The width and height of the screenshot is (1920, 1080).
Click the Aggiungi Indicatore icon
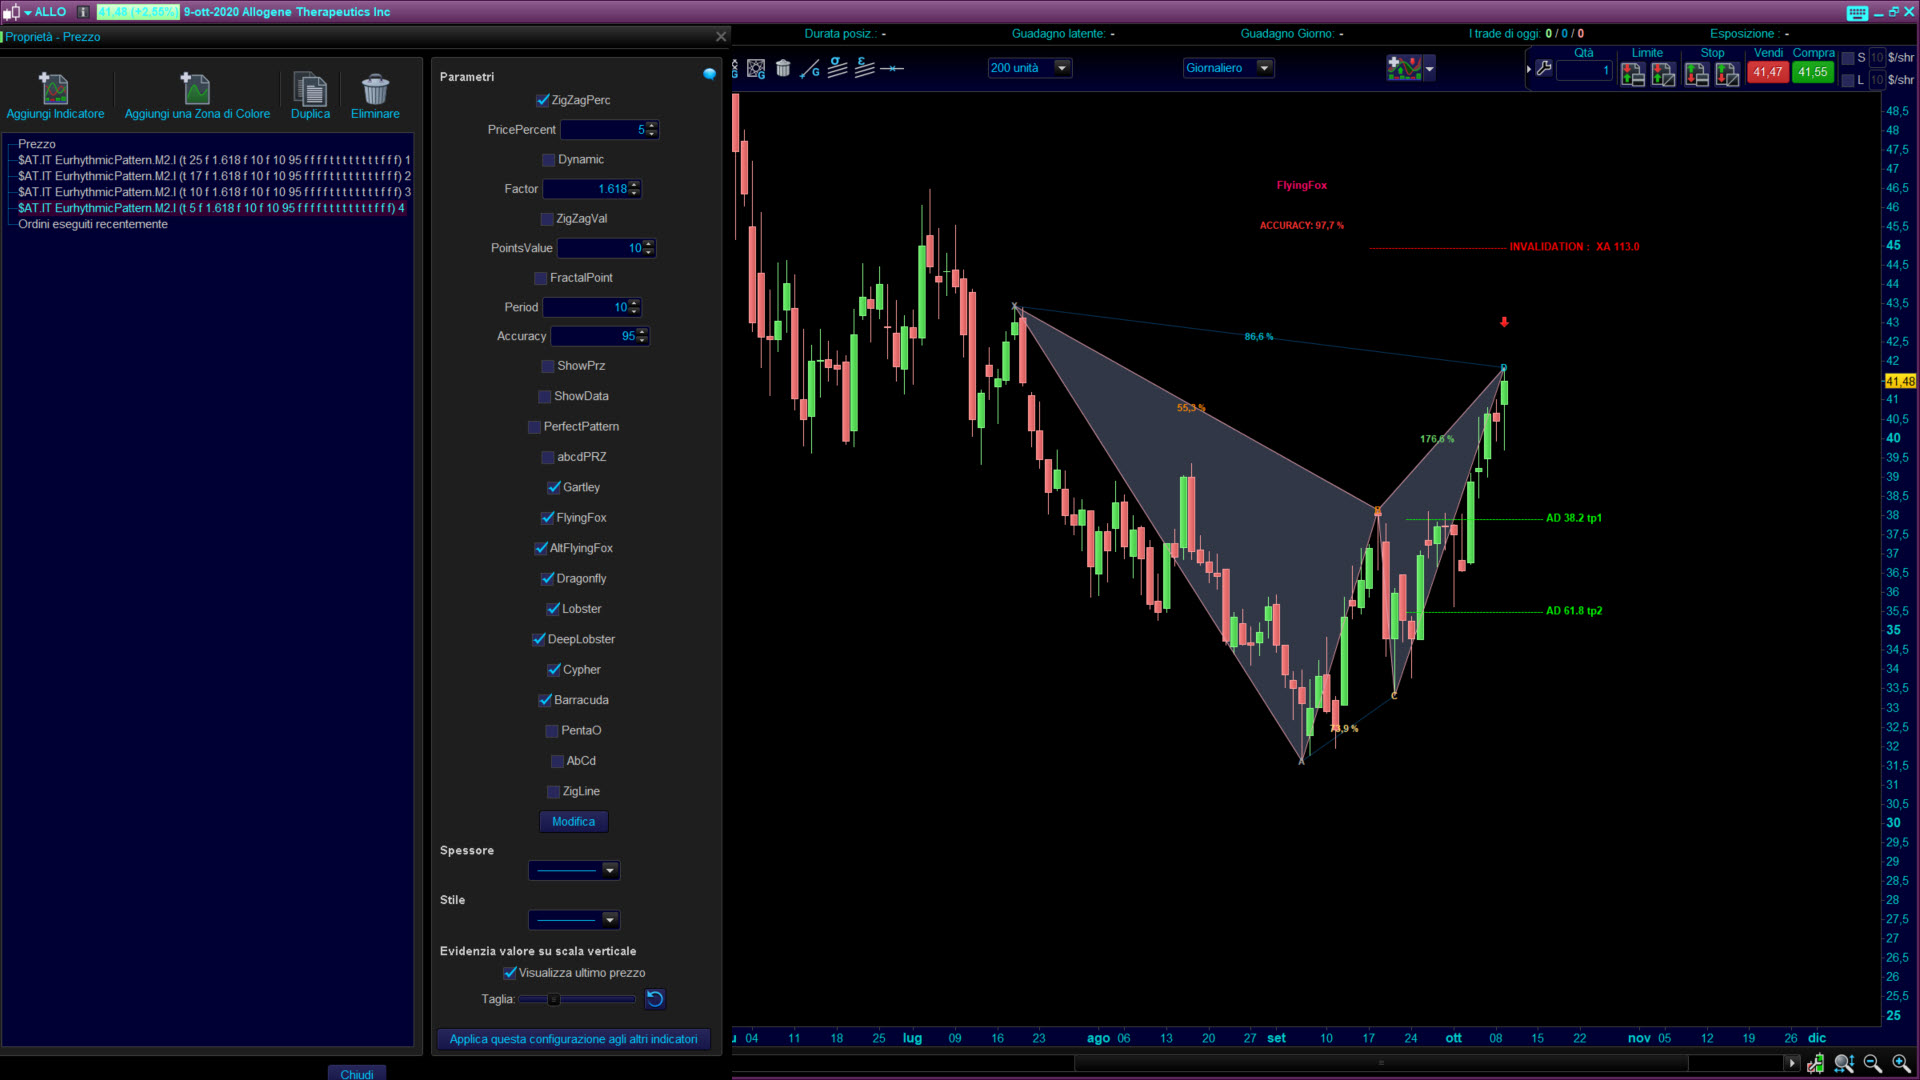point(54,89)
